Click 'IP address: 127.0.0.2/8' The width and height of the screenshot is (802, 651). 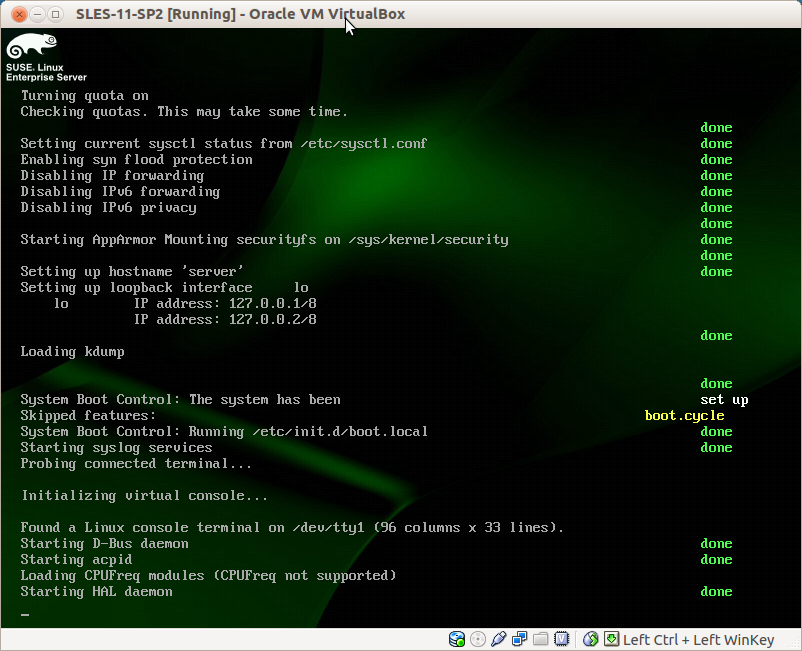tap(225, 320)
